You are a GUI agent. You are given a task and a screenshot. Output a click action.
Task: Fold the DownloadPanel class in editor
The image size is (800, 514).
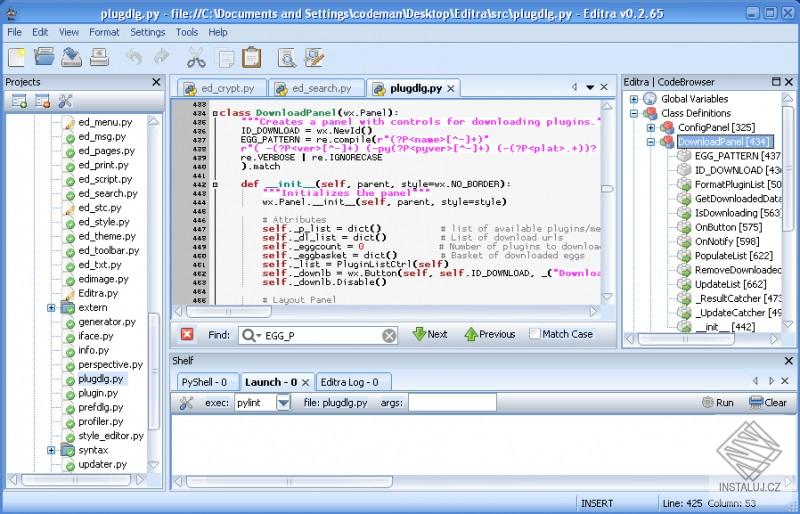pyautogui.click(x=215, y=113)
